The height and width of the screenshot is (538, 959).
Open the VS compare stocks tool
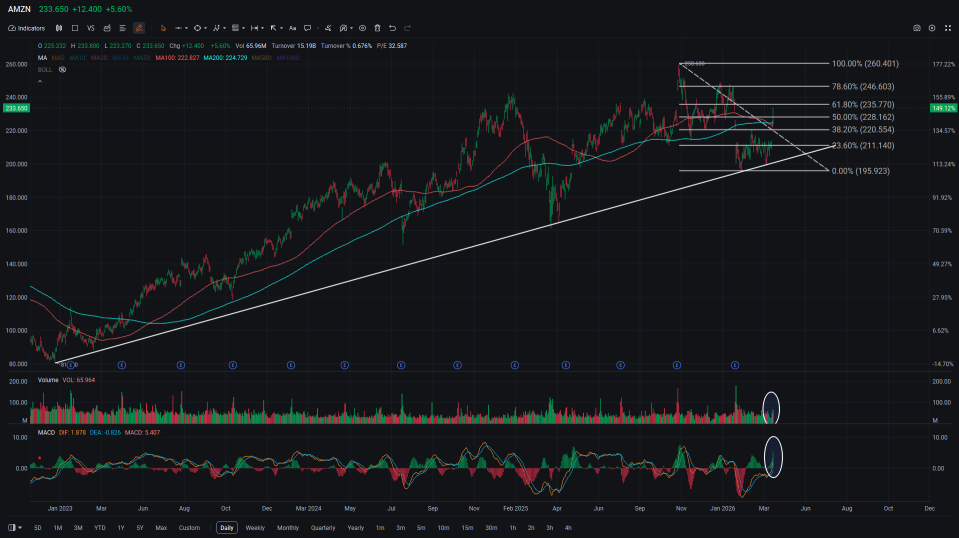click(x=91, y=28)
